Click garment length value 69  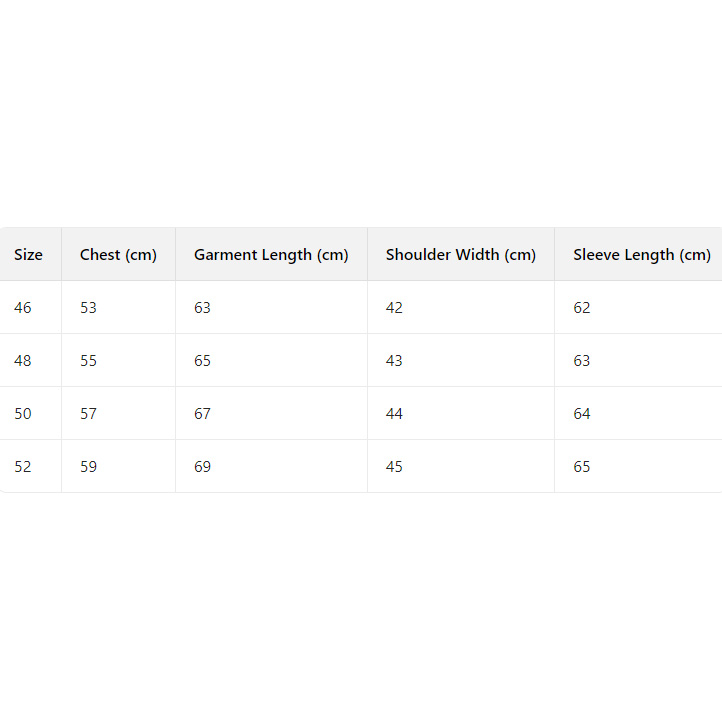(203, 467)
